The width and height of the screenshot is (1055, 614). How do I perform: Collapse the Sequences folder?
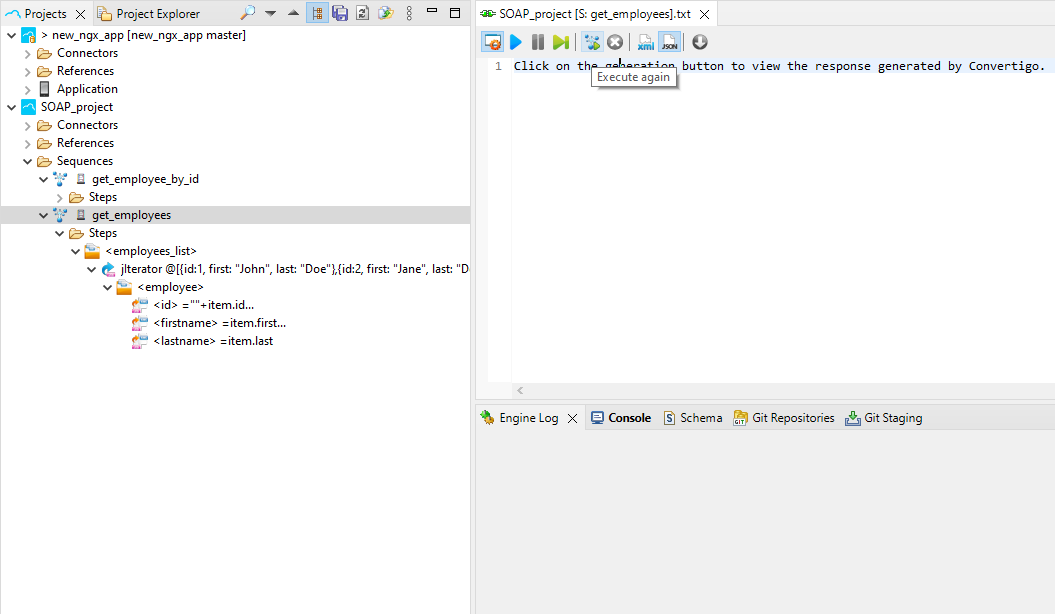point(28,160)
